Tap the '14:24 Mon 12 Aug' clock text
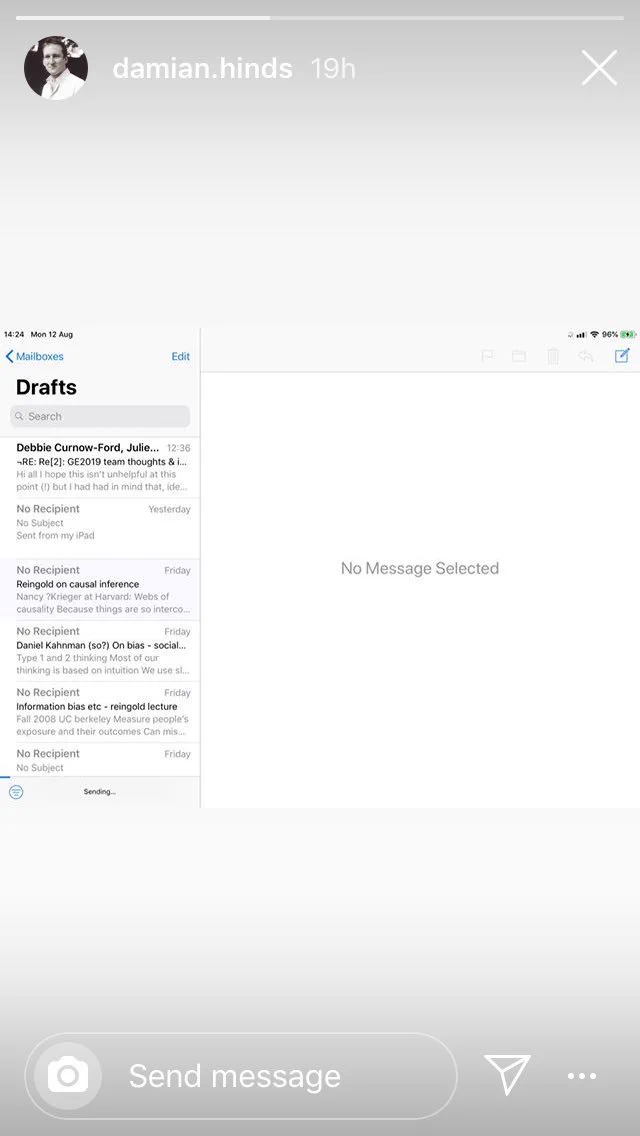Viewport: 640px width, 1136px height. pos(38,335)
